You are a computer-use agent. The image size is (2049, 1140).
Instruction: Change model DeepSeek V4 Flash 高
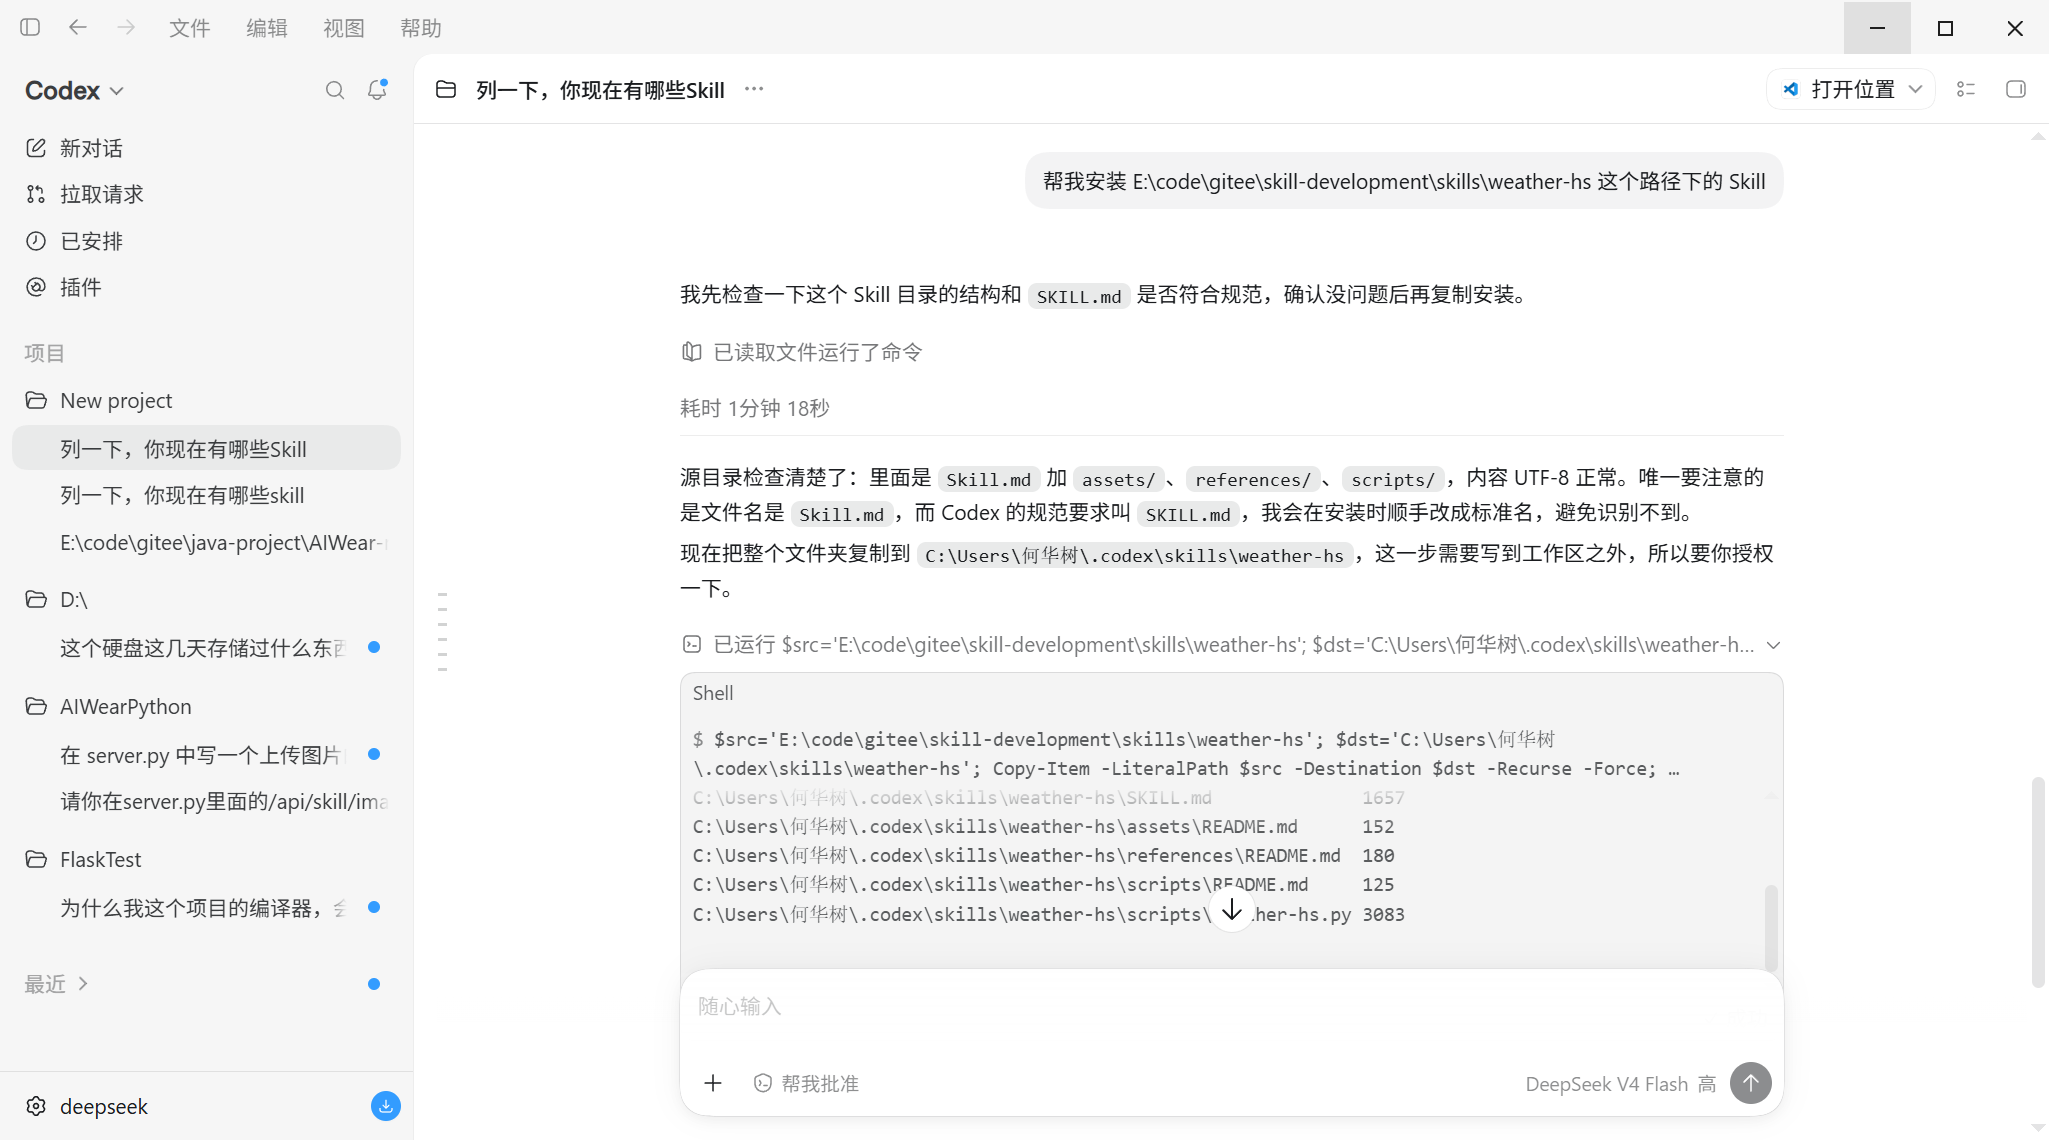tap(1621, 1084)
